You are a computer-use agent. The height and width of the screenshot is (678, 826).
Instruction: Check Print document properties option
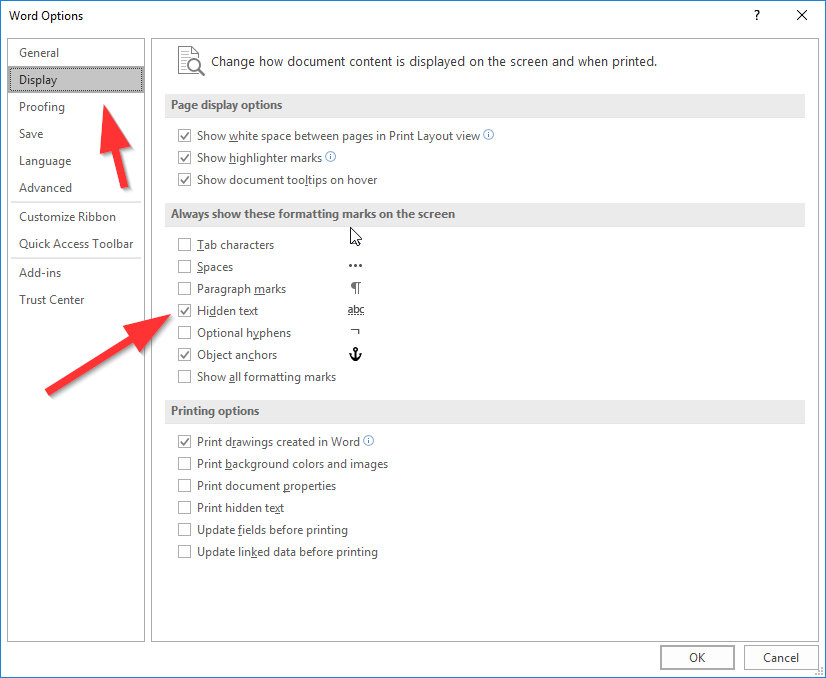coord(184,486)
